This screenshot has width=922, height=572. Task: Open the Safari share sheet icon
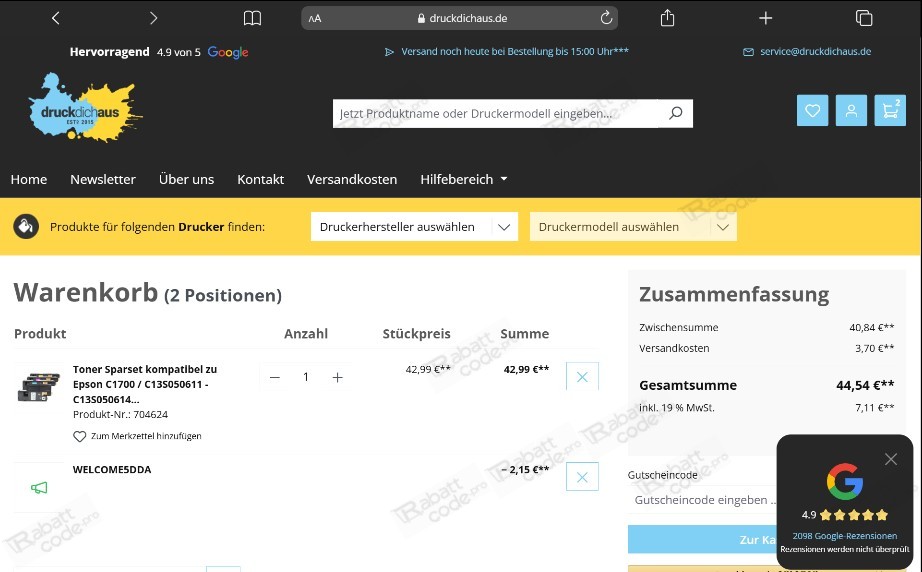pyautogui.click(x=667, y=18)
